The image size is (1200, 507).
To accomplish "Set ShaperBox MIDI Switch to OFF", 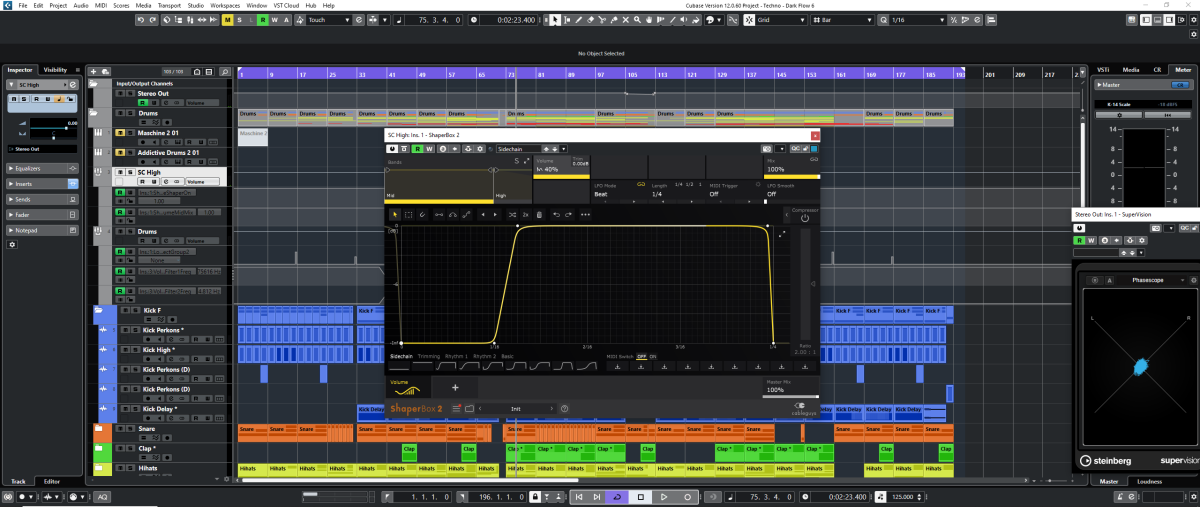I will click(x=641, y=356).
